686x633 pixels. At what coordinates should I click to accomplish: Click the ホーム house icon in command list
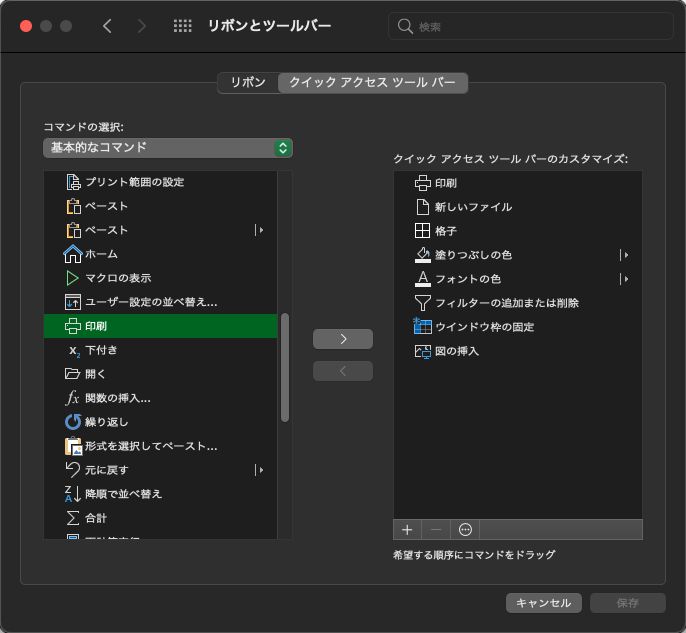72,254
